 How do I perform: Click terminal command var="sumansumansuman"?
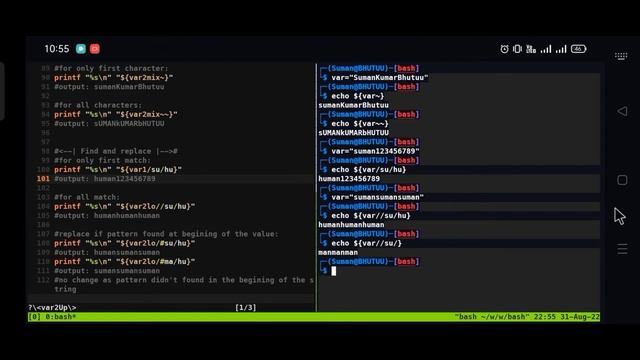tap(378, 197)
